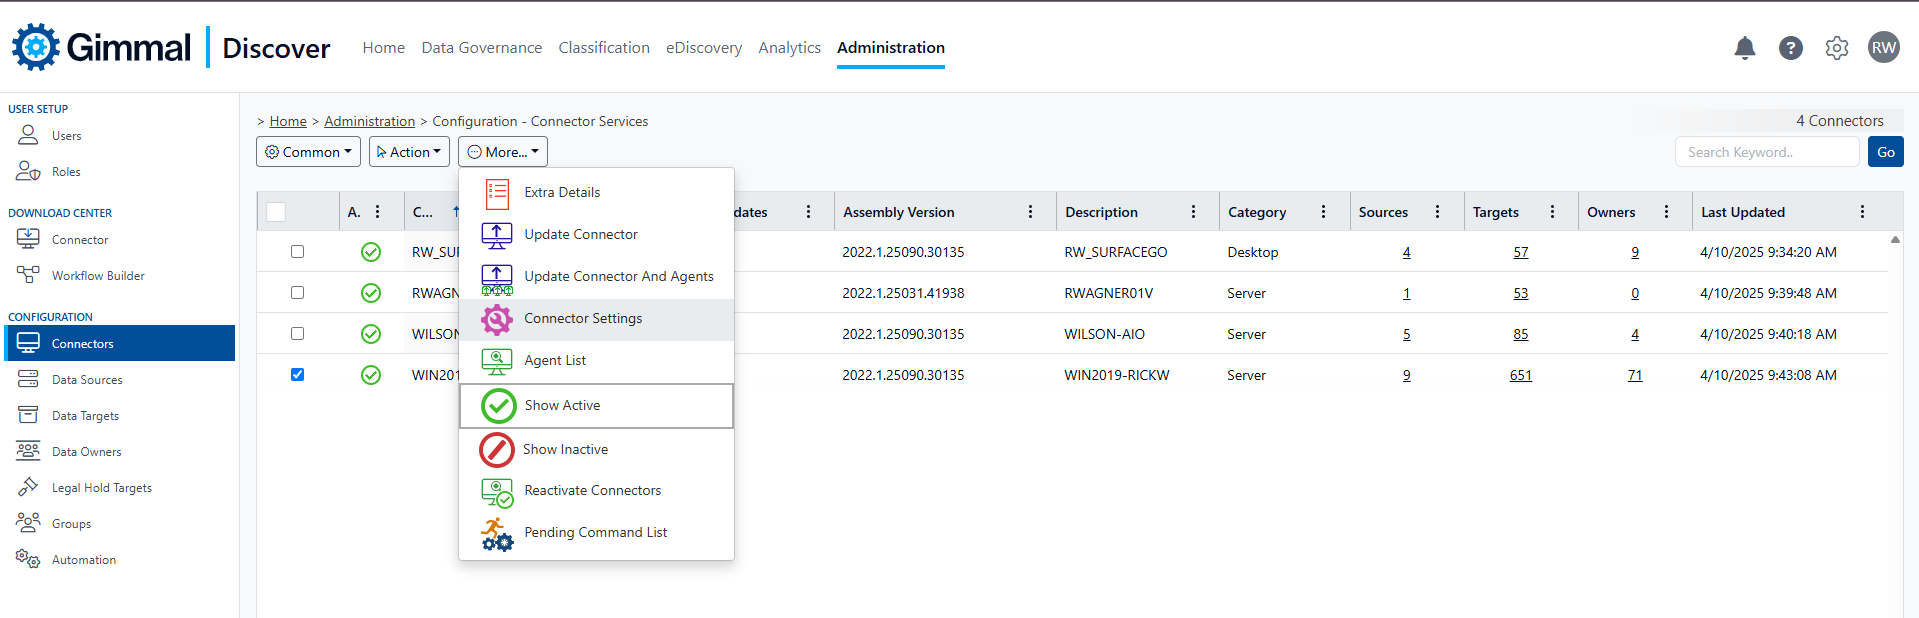Expand the Common dropdown button
The width and height of the screenshot is (1919, 618).
tap(308, 152)
